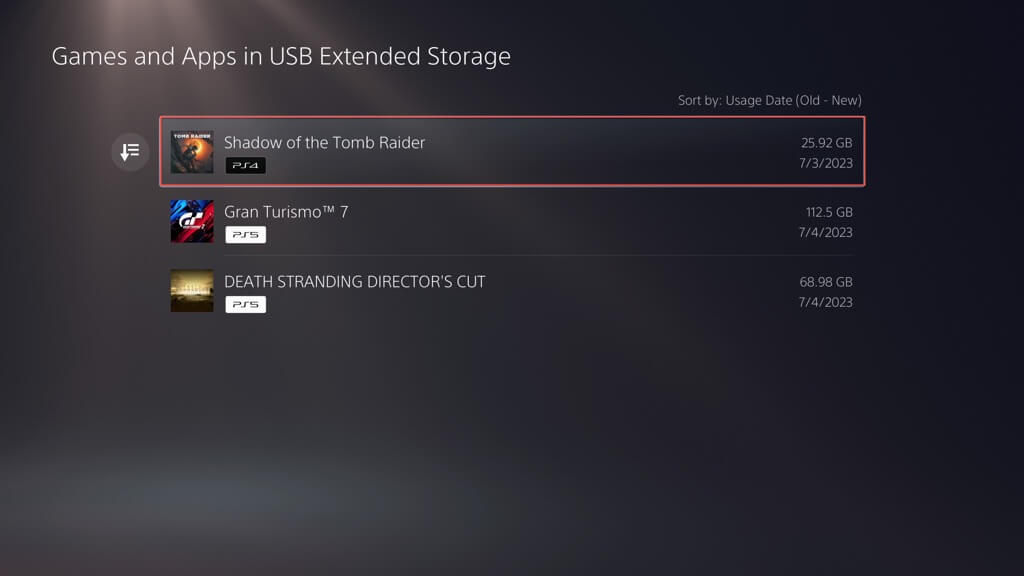Screen dimensions: 1024x576
Task: Click the sort order icon button
Action: 130,152
